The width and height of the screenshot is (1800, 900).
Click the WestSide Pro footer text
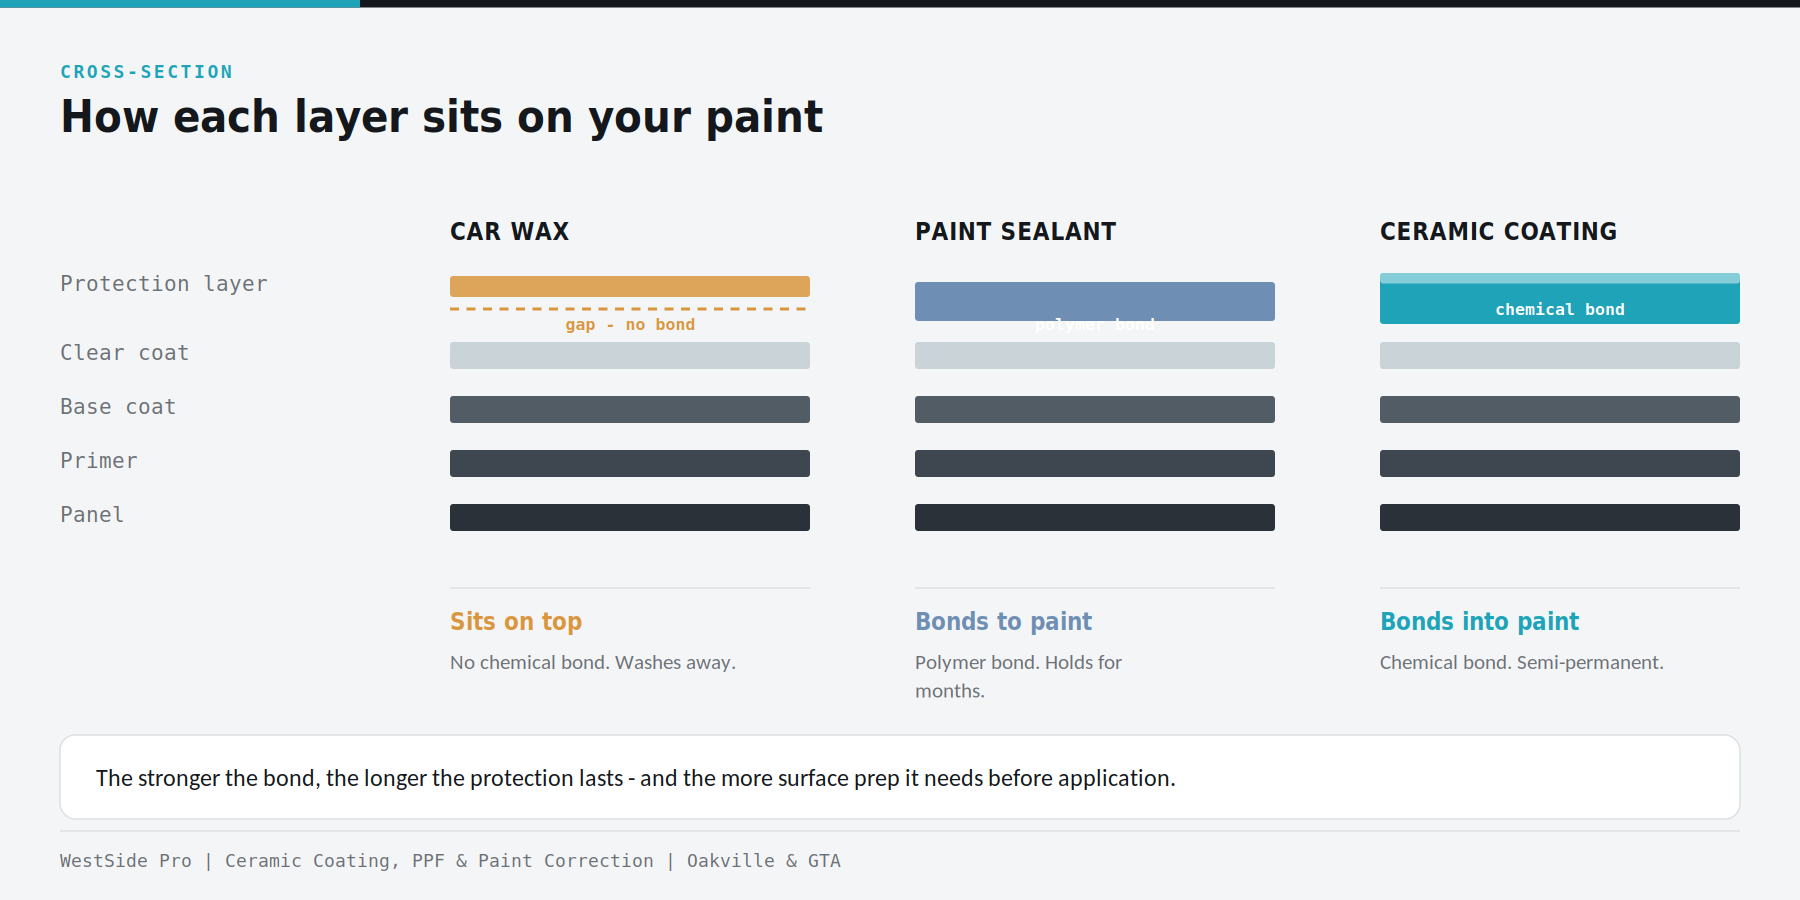tap(450, 861)
